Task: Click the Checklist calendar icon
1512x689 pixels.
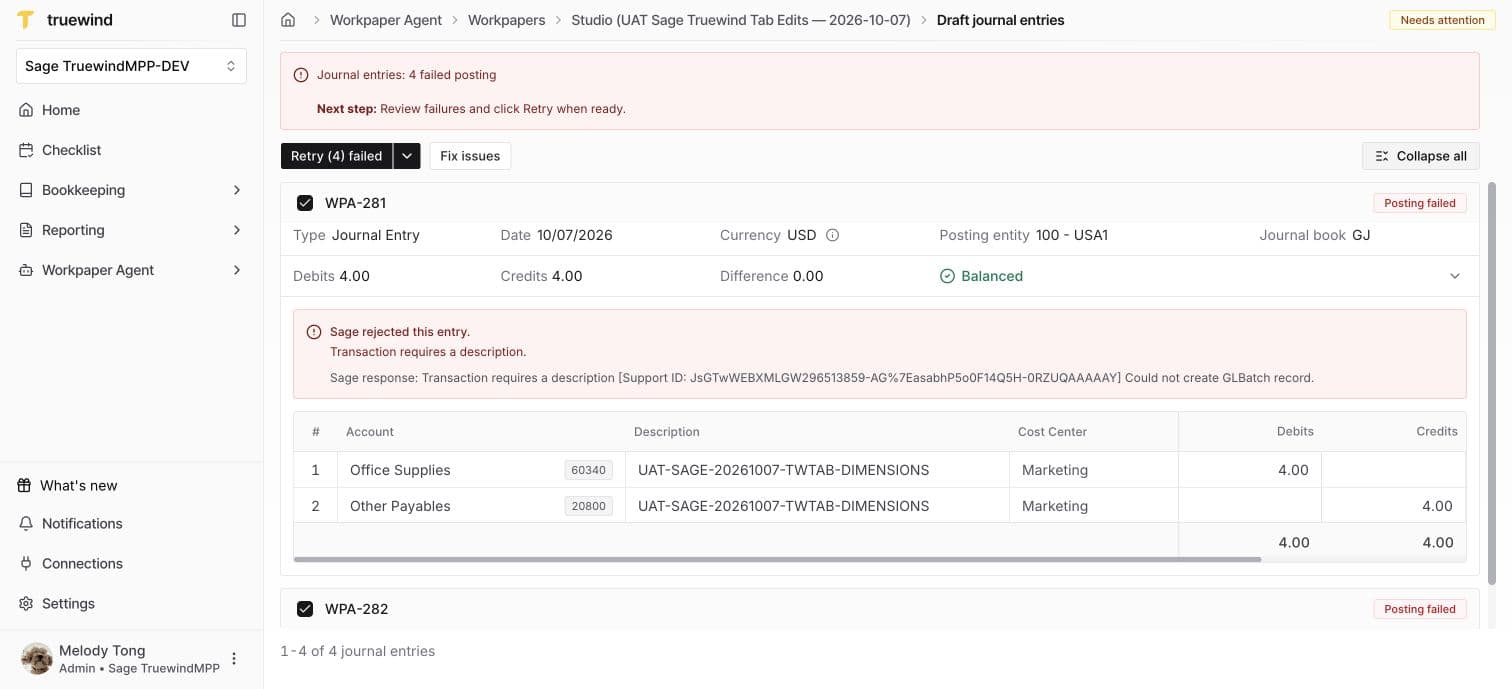Action: pyautogui.click(x=26, y=150)
